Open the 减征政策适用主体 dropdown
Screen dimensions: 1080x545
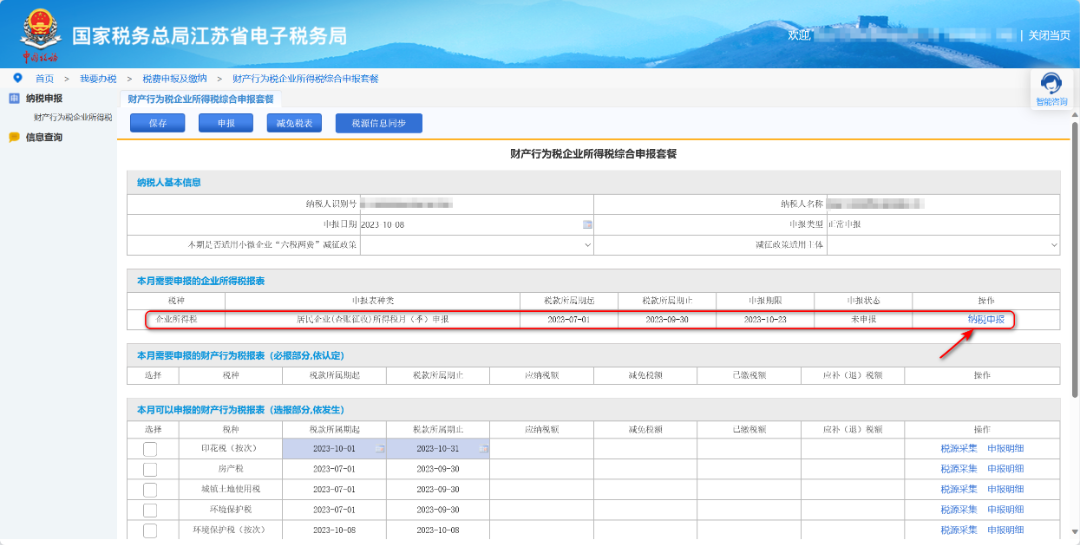click(943, 245)
